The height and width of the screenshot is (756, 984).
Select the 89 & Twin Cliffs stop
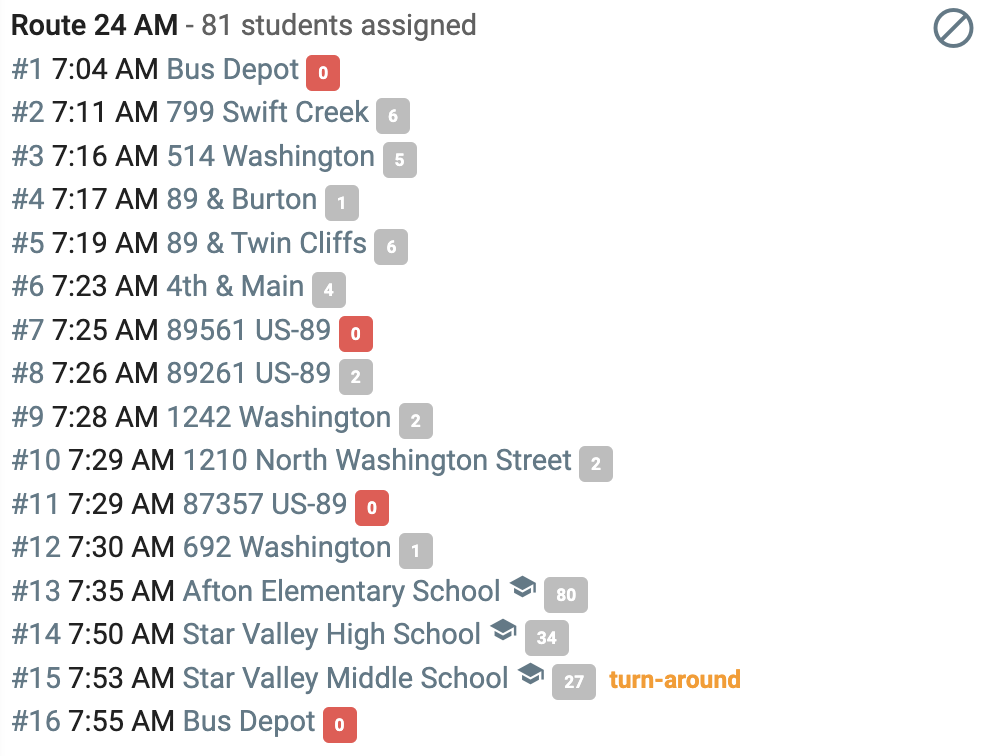pos(267,243)
